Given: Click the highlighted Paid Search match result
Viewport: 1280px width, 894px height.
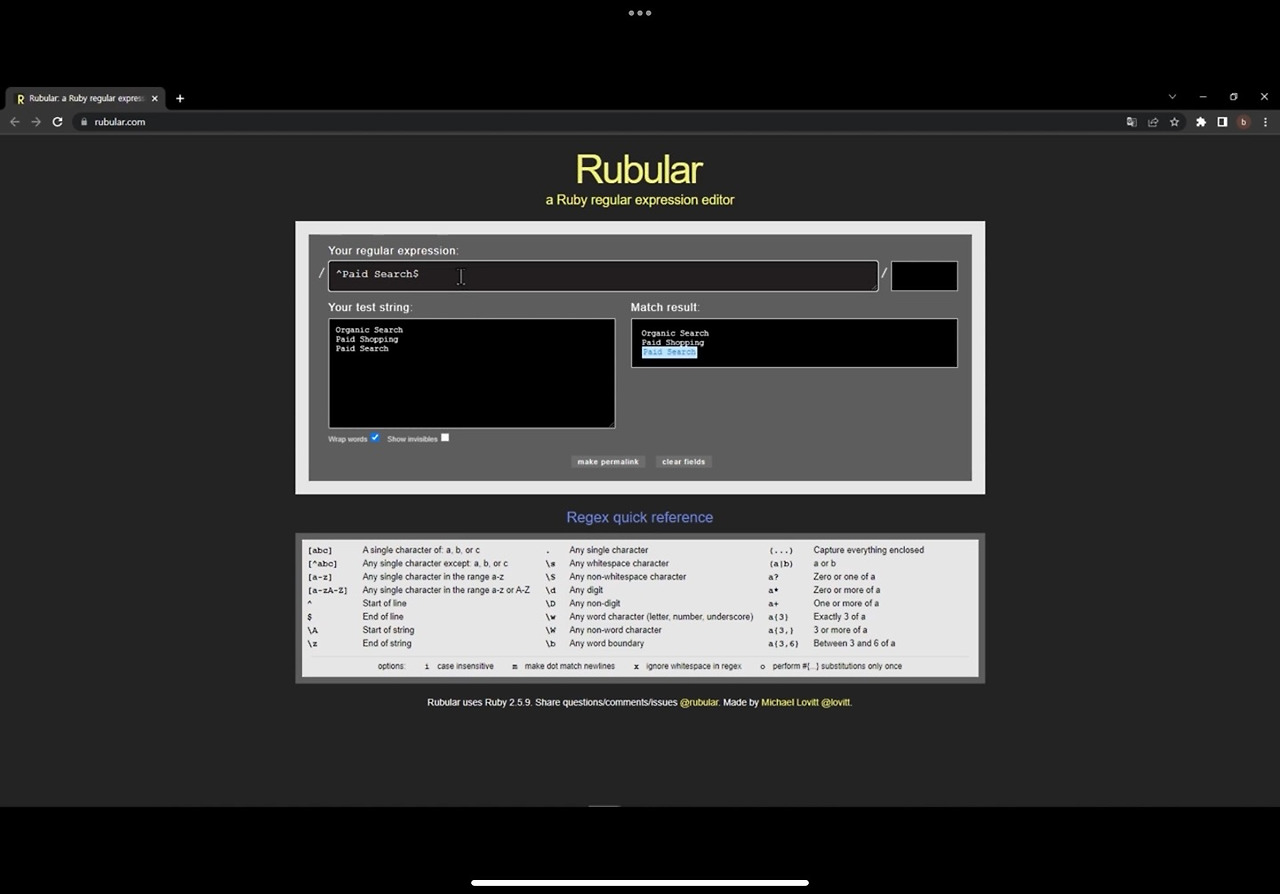Looking at the screenshot, I should tap(669, 352).
